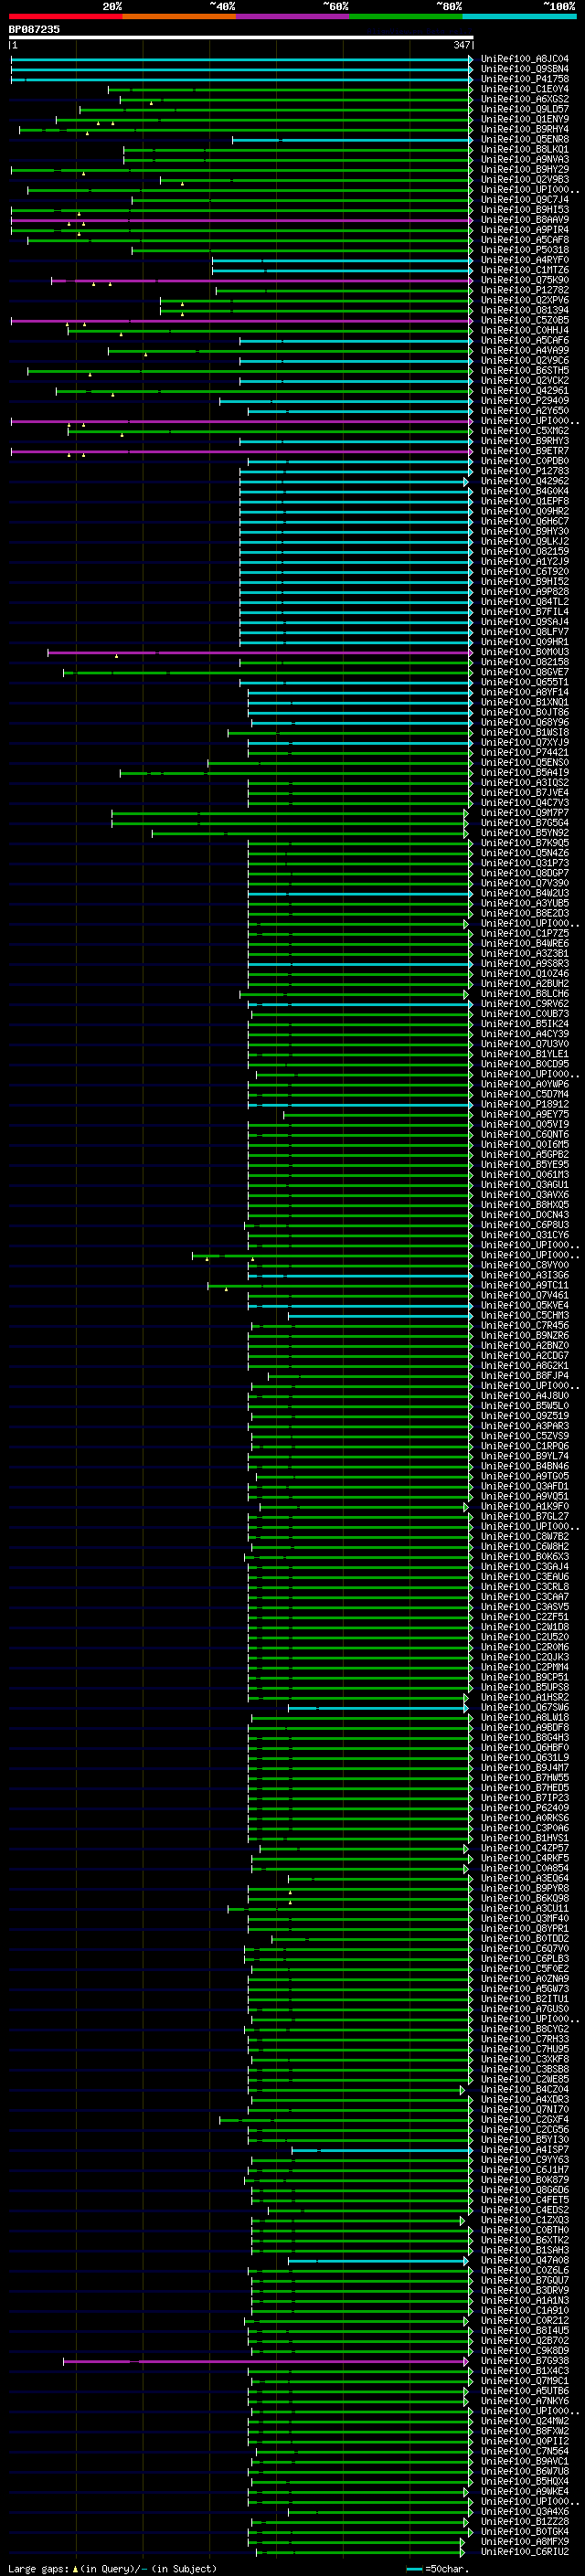Select the UniRef100_P29409 label

[x=525, y=401]
